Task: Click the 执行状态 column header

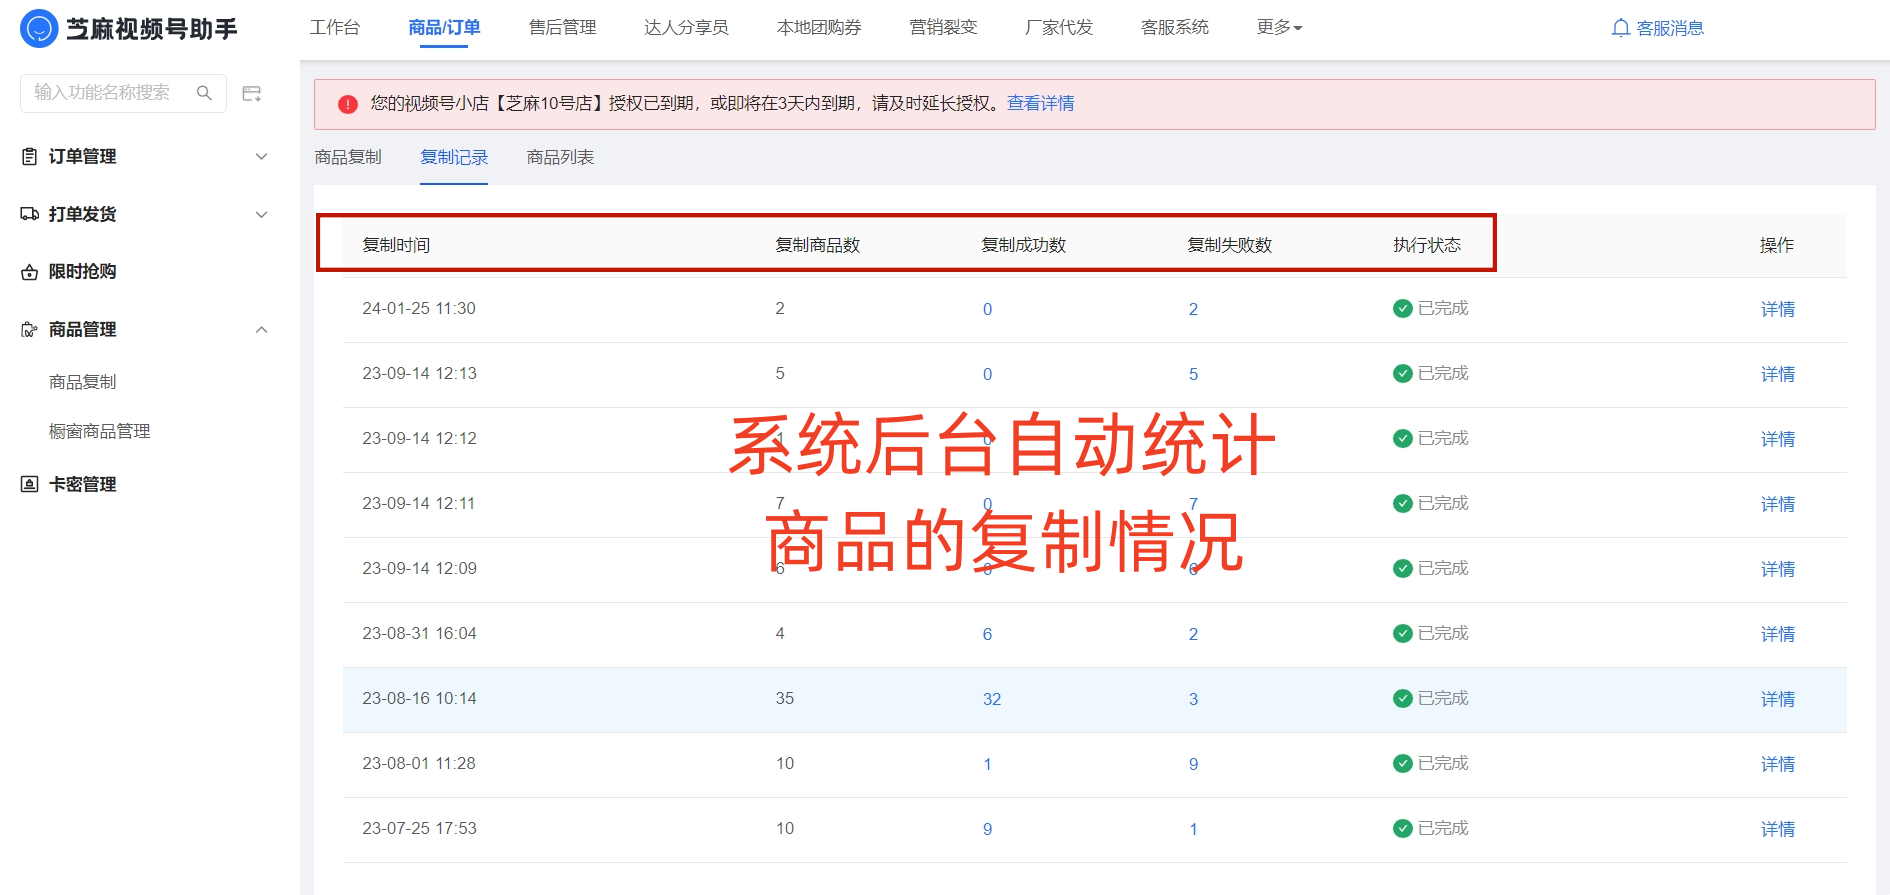Action: [x=1427, y=245]
